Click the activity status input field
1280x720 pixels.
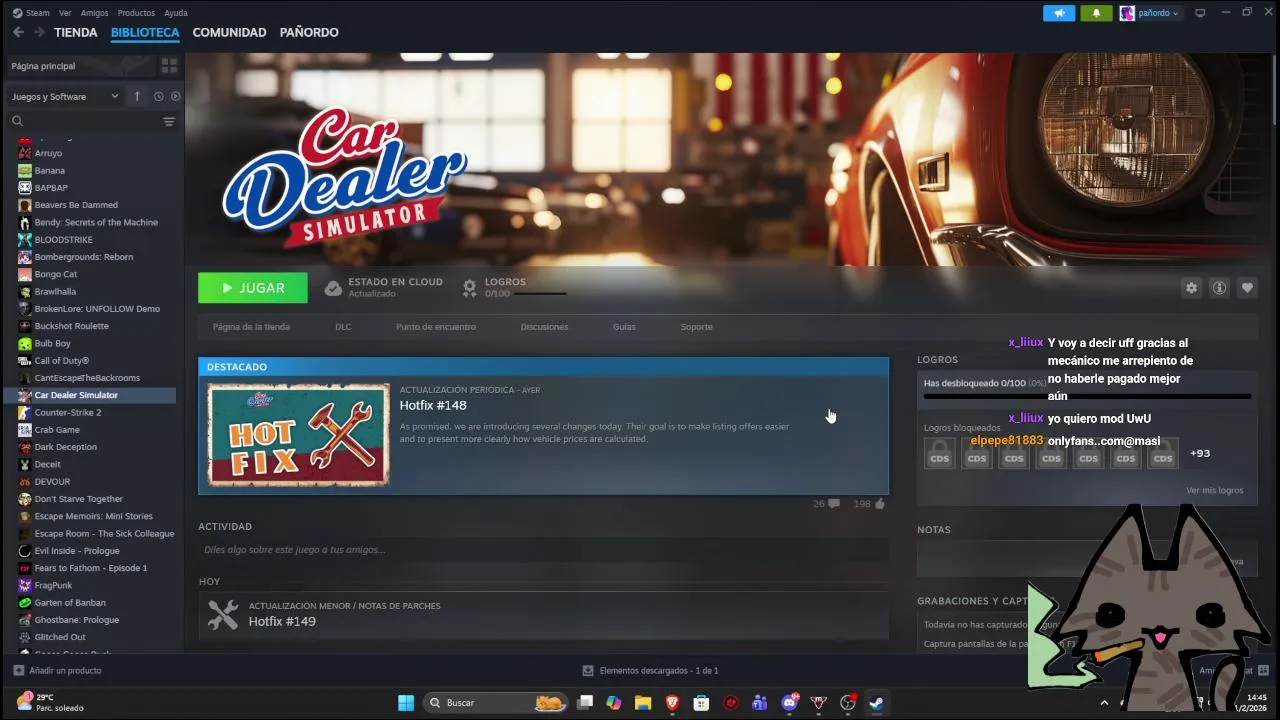543,550
